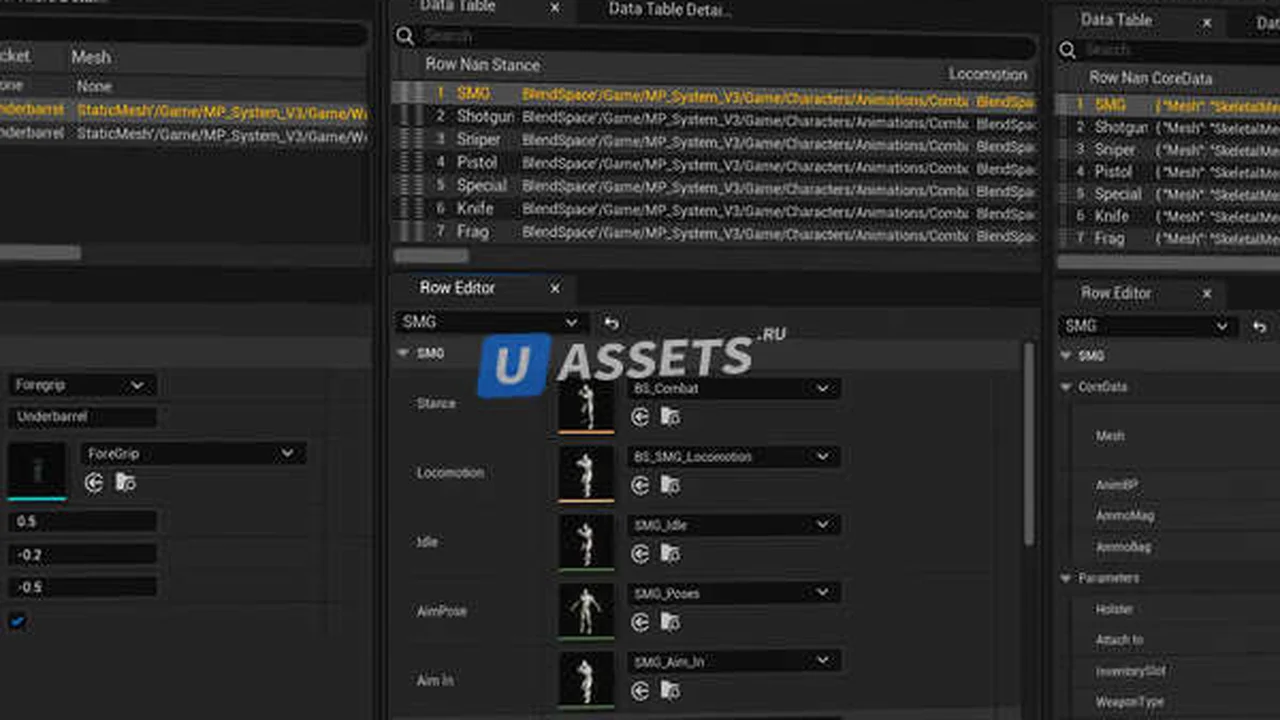The image size is (1280, 720).
Task: Open the SMG row selector in the Stance Row Editor
Action: pos(490,322)
